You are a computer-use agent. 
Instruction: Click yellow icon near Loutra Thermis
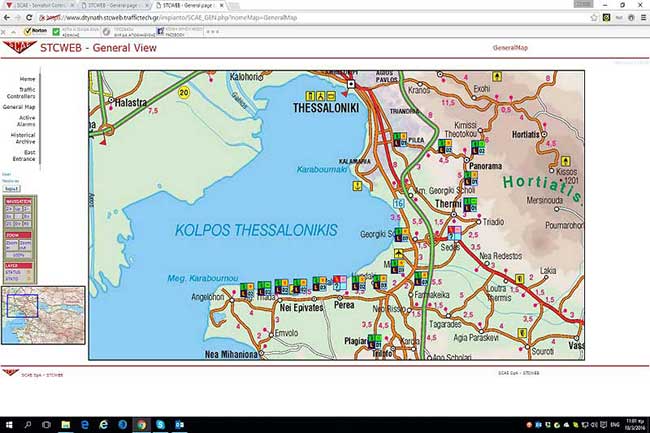click(519, 278)
